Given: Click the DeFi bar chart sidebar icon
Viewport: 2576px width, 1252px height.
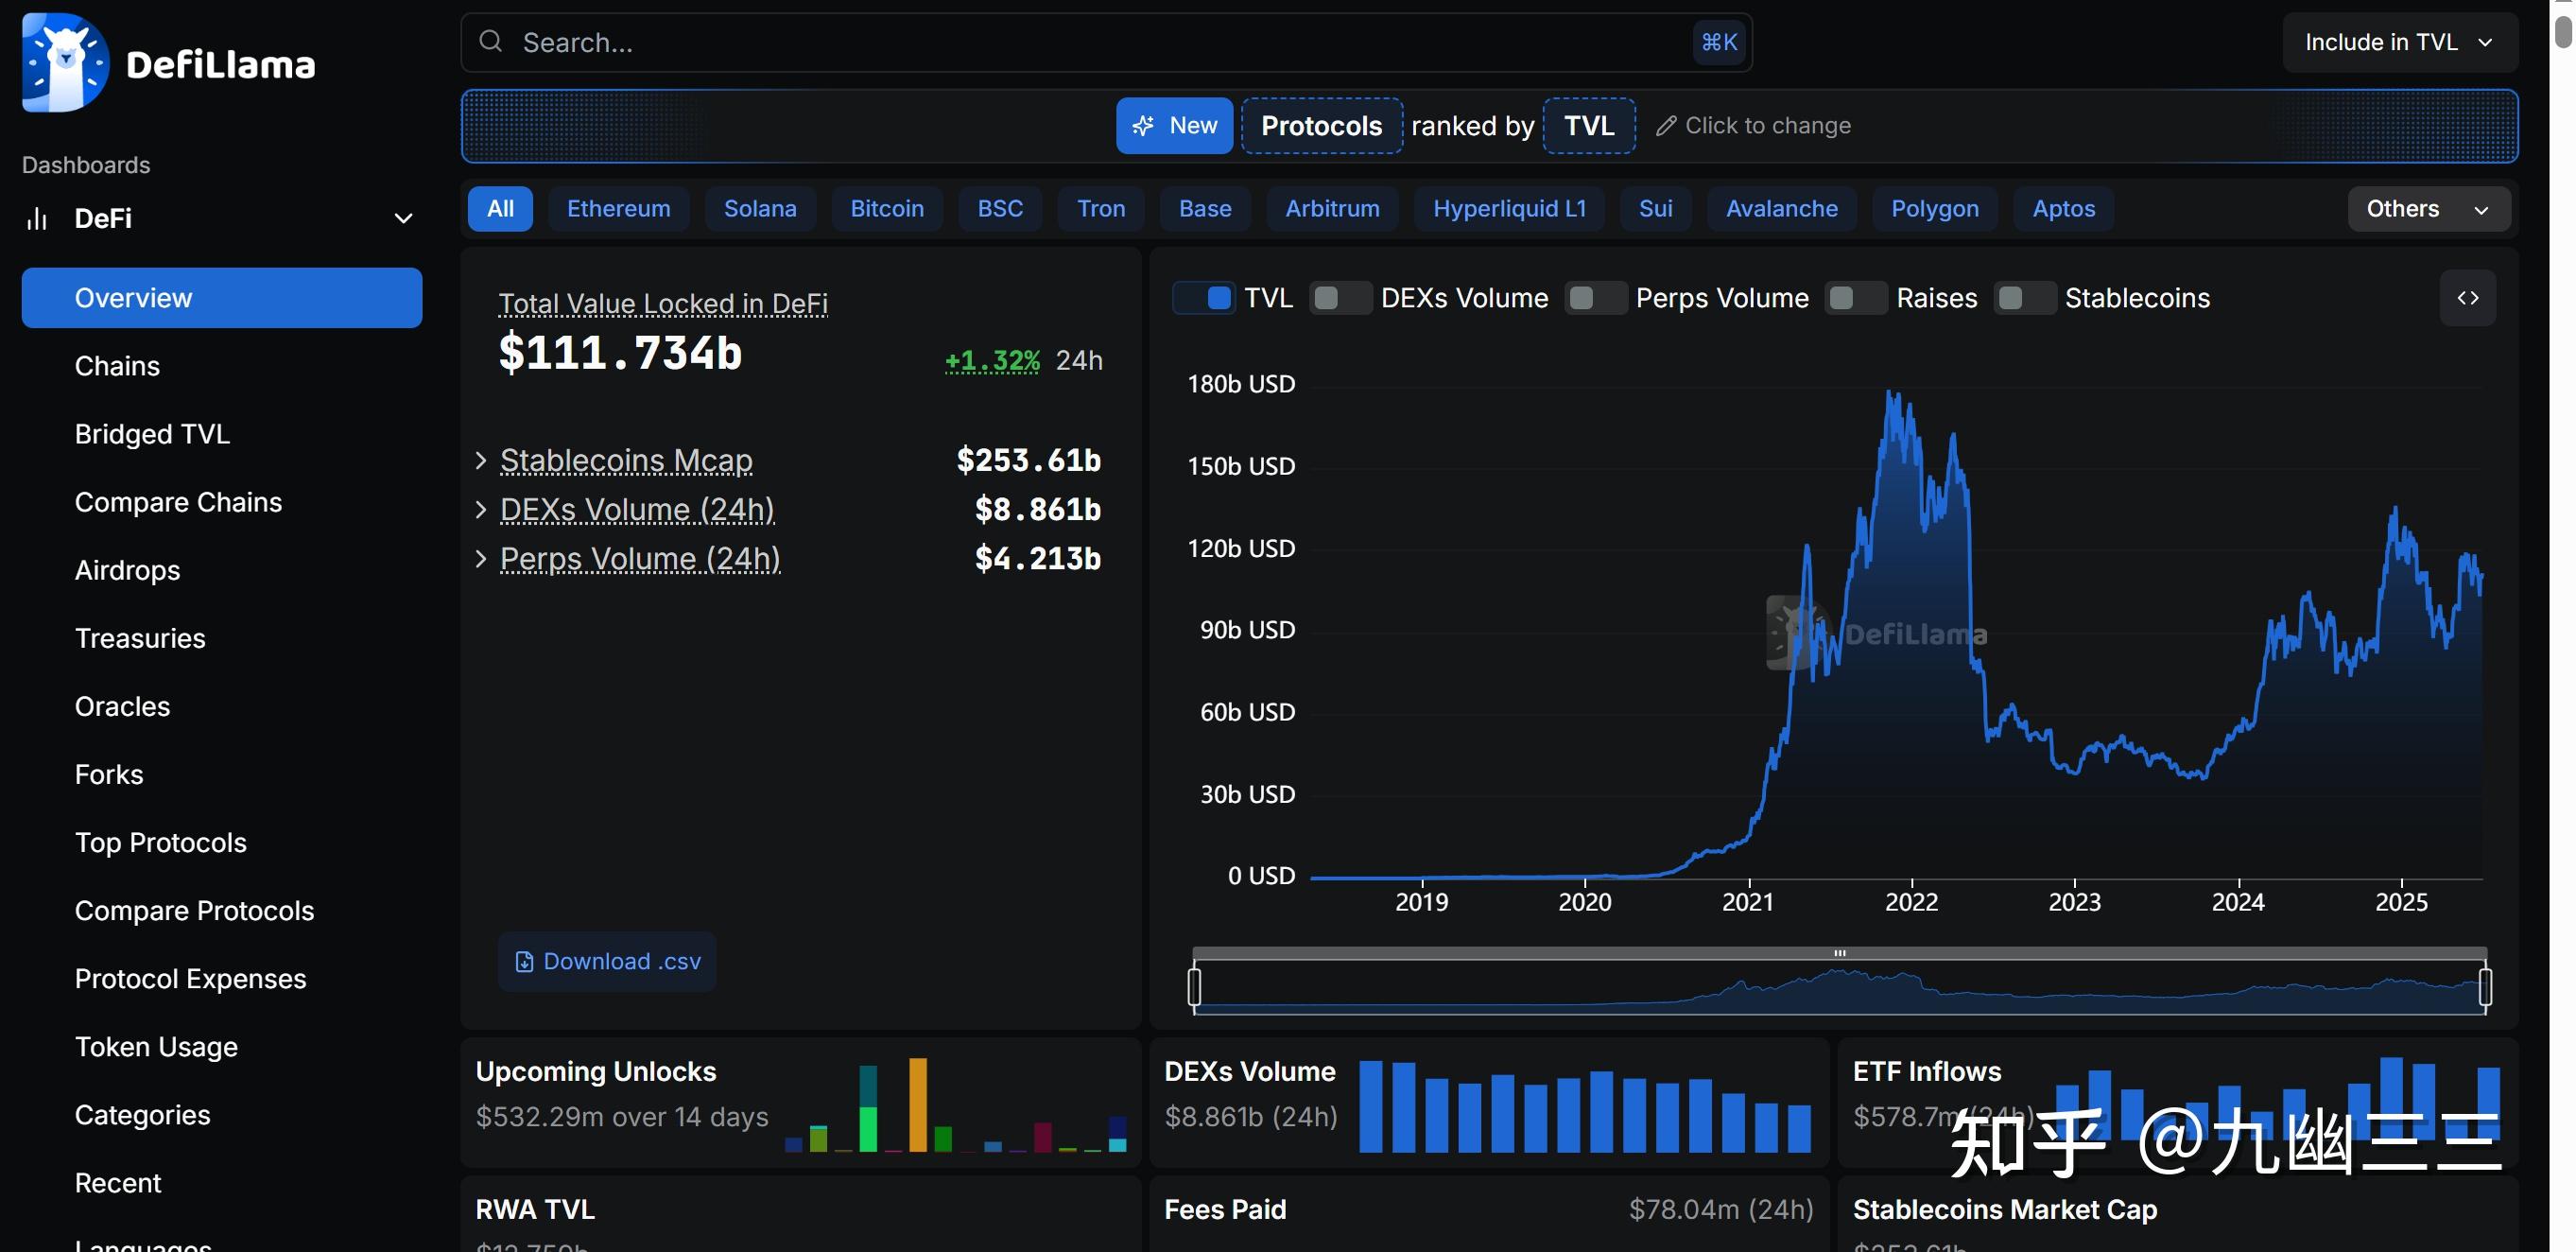Looking at the screenshot, I should (37, 218).
